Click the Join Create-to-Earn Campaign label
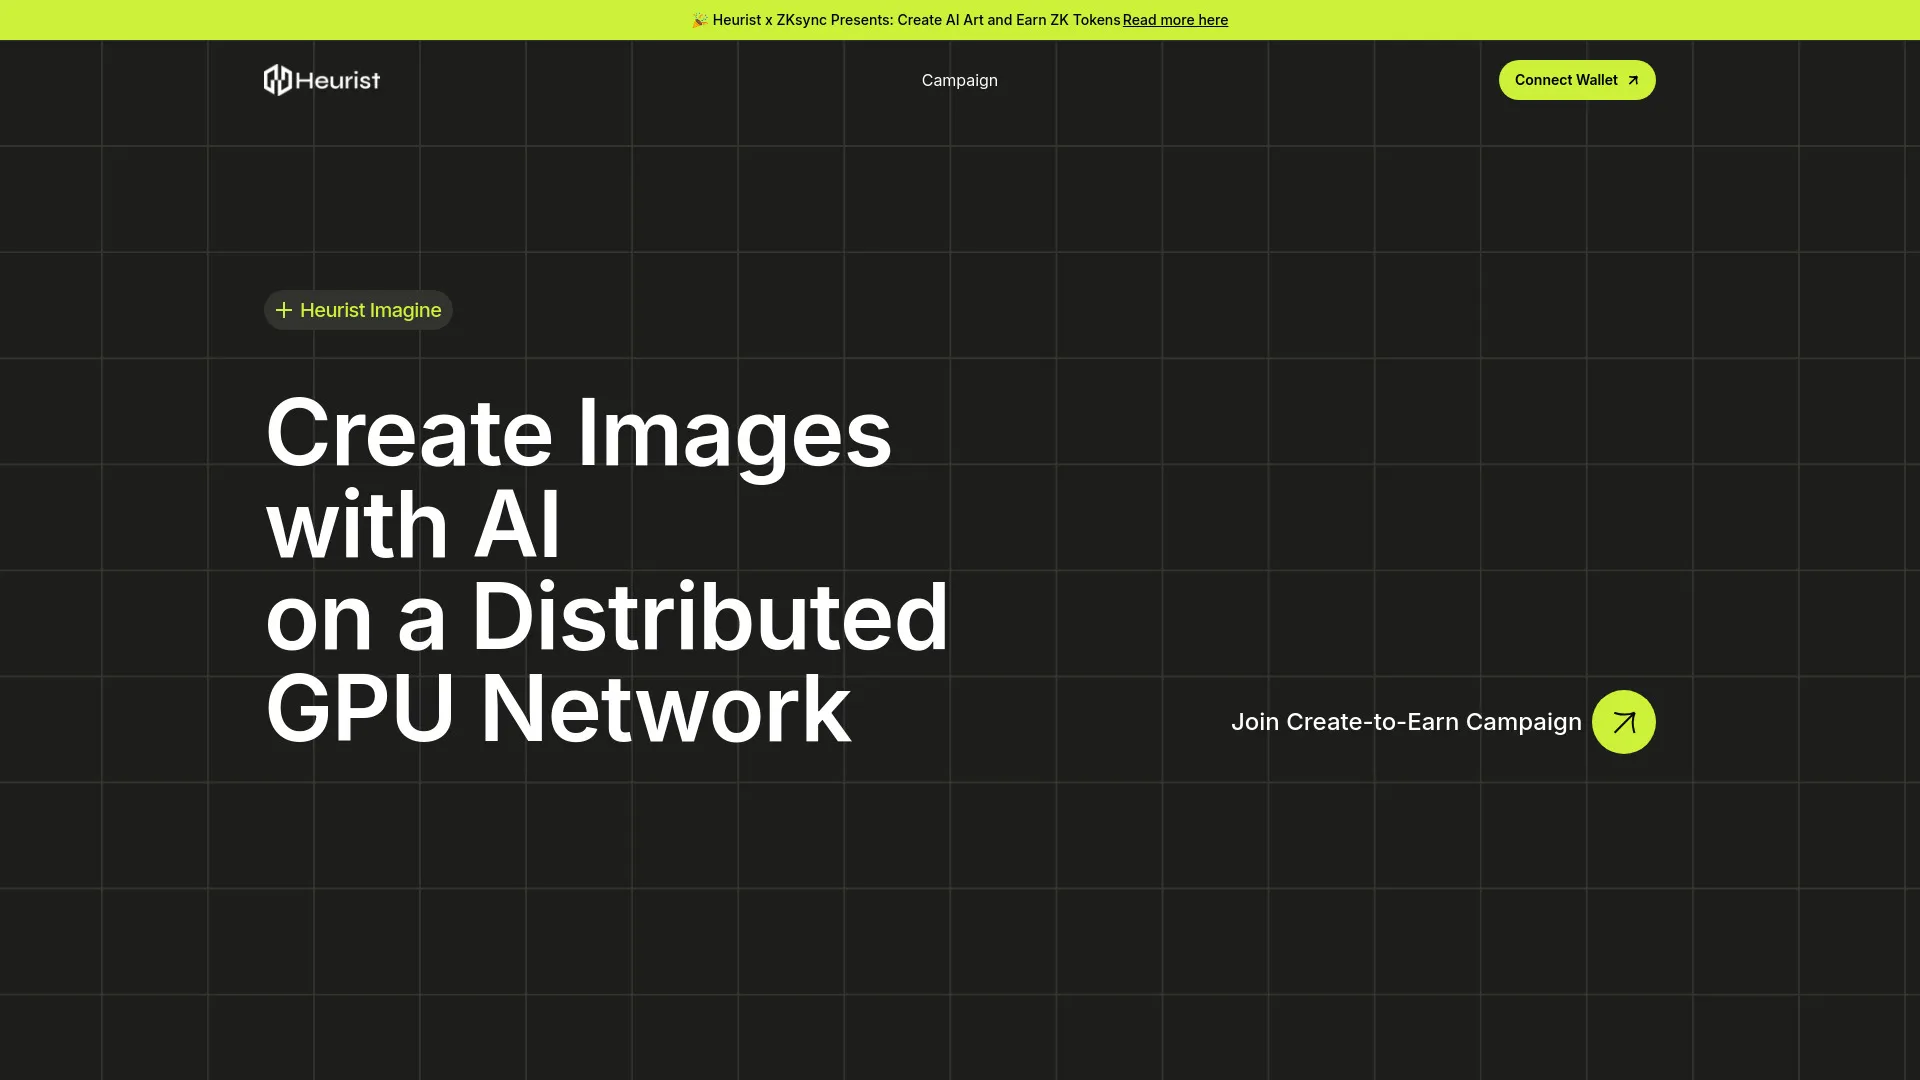This screenshot has height=1080, width=1920. coord(1405,721)
